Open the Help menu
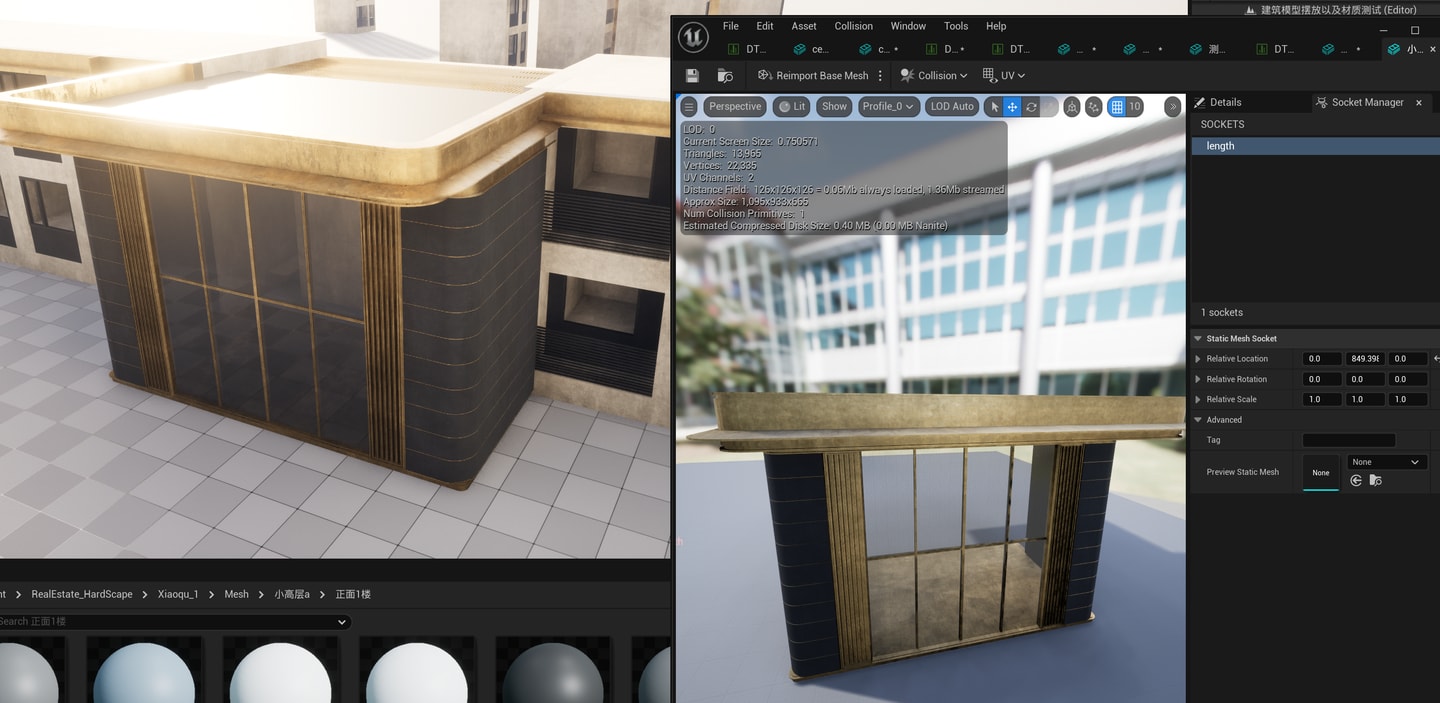This screenshot has height=703, width=1440. [996, 26]
